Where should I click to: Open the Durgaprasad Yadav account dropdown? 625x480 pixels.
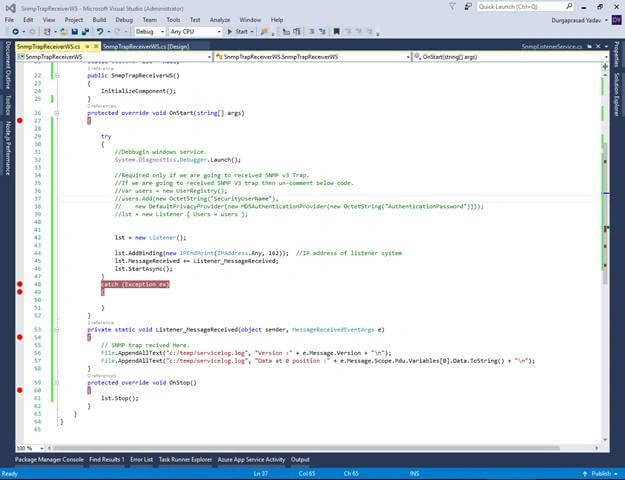click(x=607, y=20)
